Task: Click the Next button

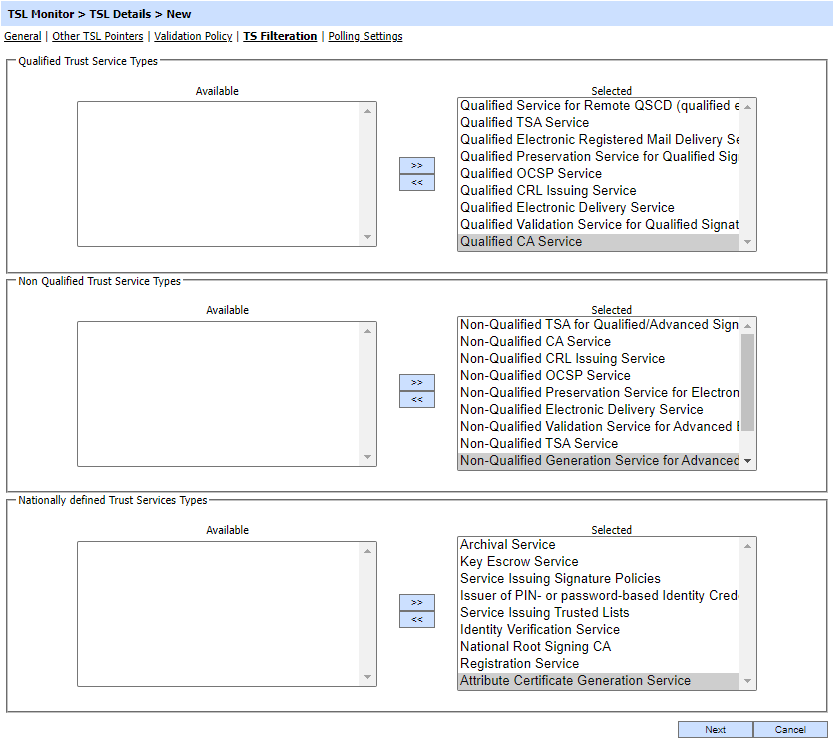Action: click(715, 729)
